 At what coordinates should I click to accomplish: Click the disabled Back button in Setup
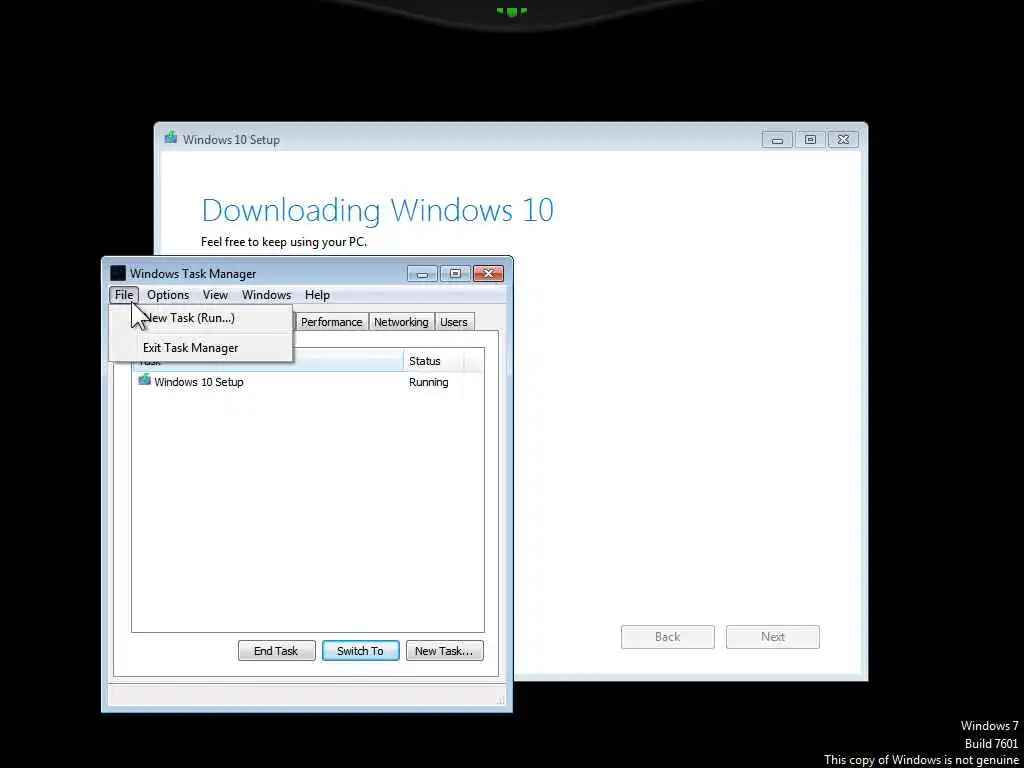coord(667,637)
